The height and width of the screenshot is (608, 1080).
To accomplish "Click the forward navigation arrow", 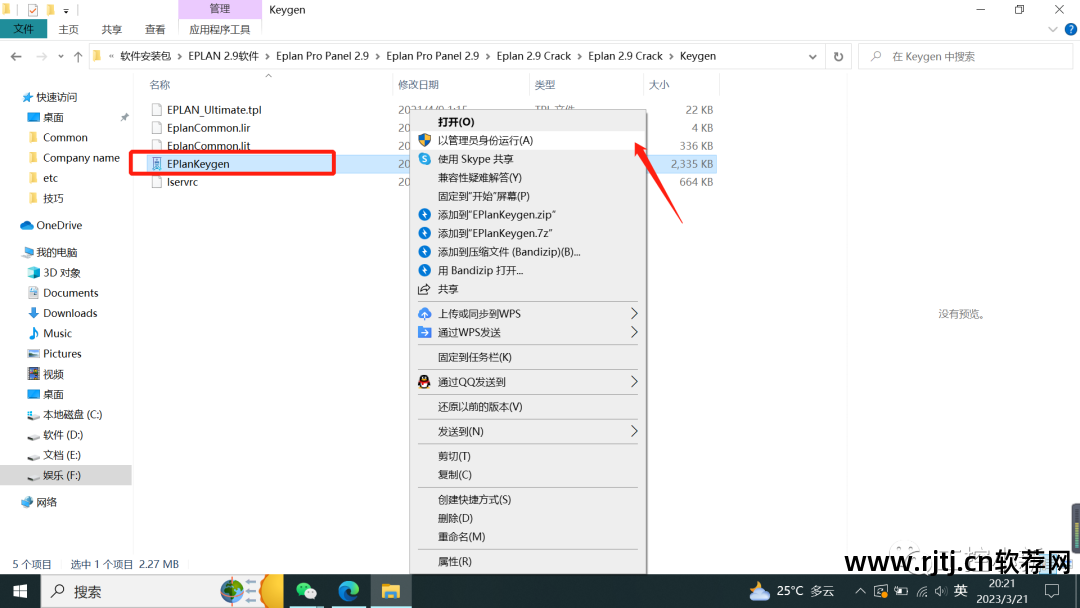I will (41, 56).
